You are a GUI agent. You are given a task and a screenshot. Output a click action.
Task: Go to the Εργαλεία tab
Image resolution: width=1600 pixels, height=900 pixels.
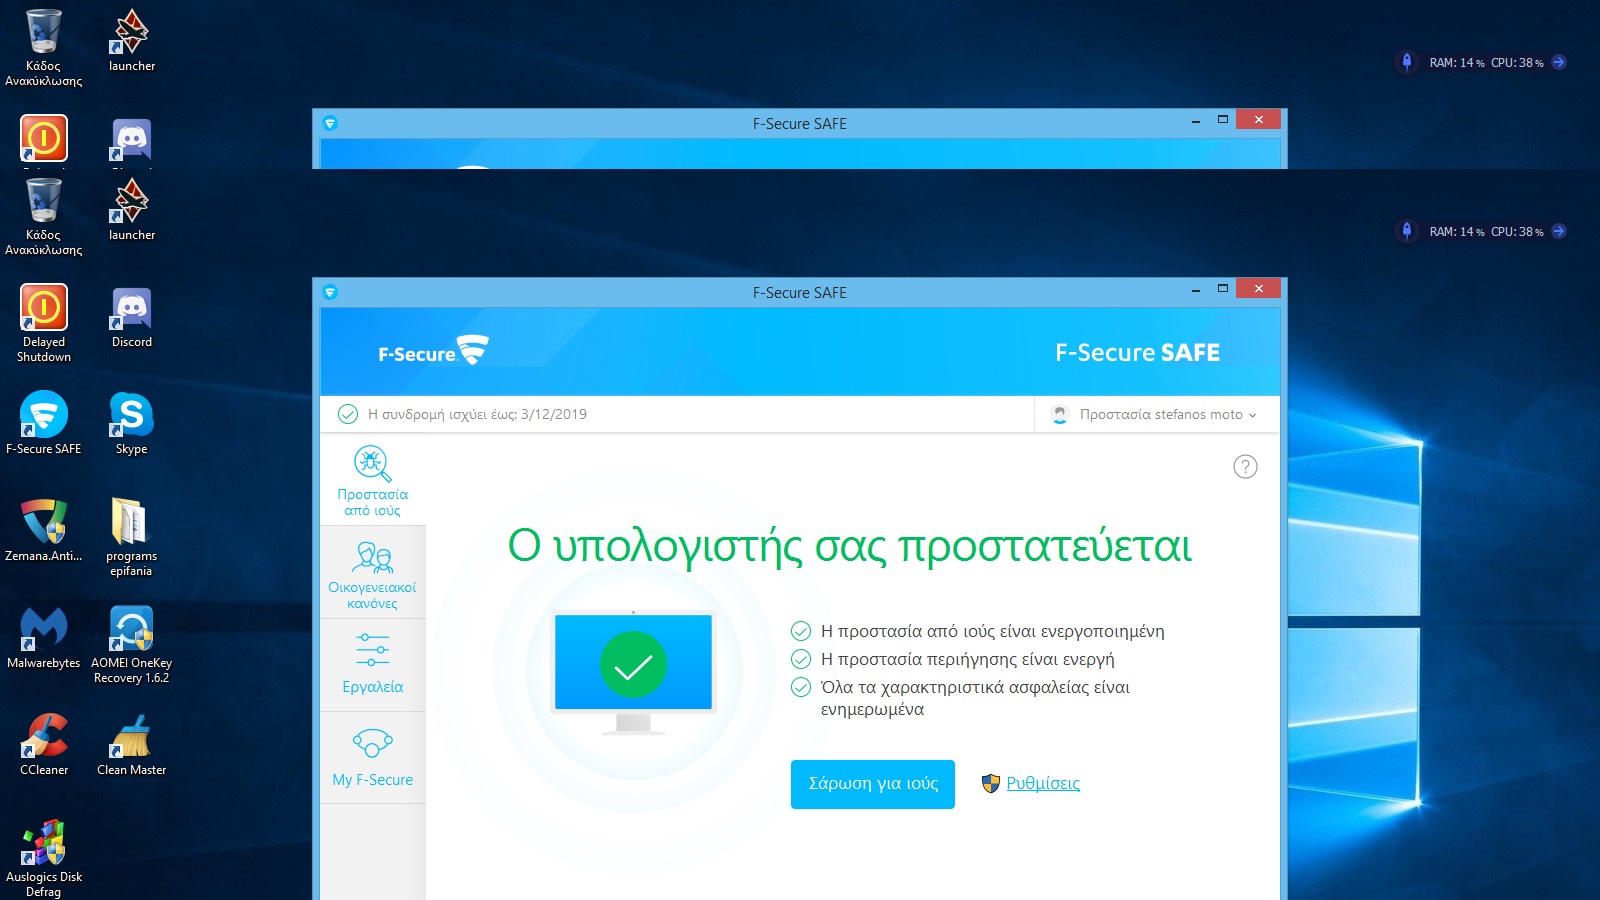[373, 665]
